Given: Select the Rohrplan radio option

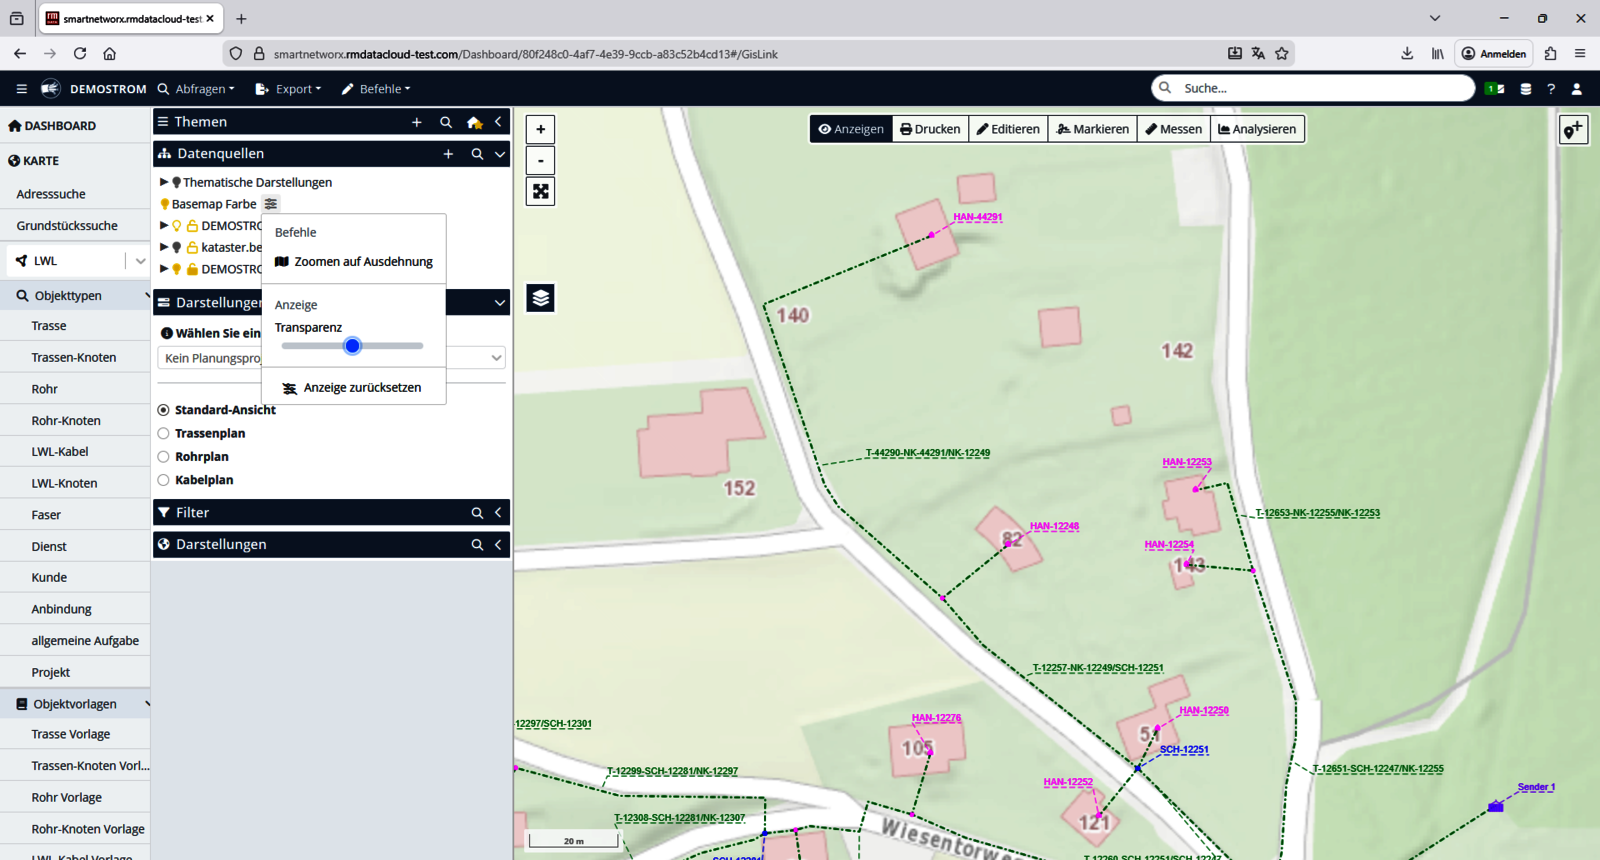Looking at the screenshot, I should (x=164, y=457).
